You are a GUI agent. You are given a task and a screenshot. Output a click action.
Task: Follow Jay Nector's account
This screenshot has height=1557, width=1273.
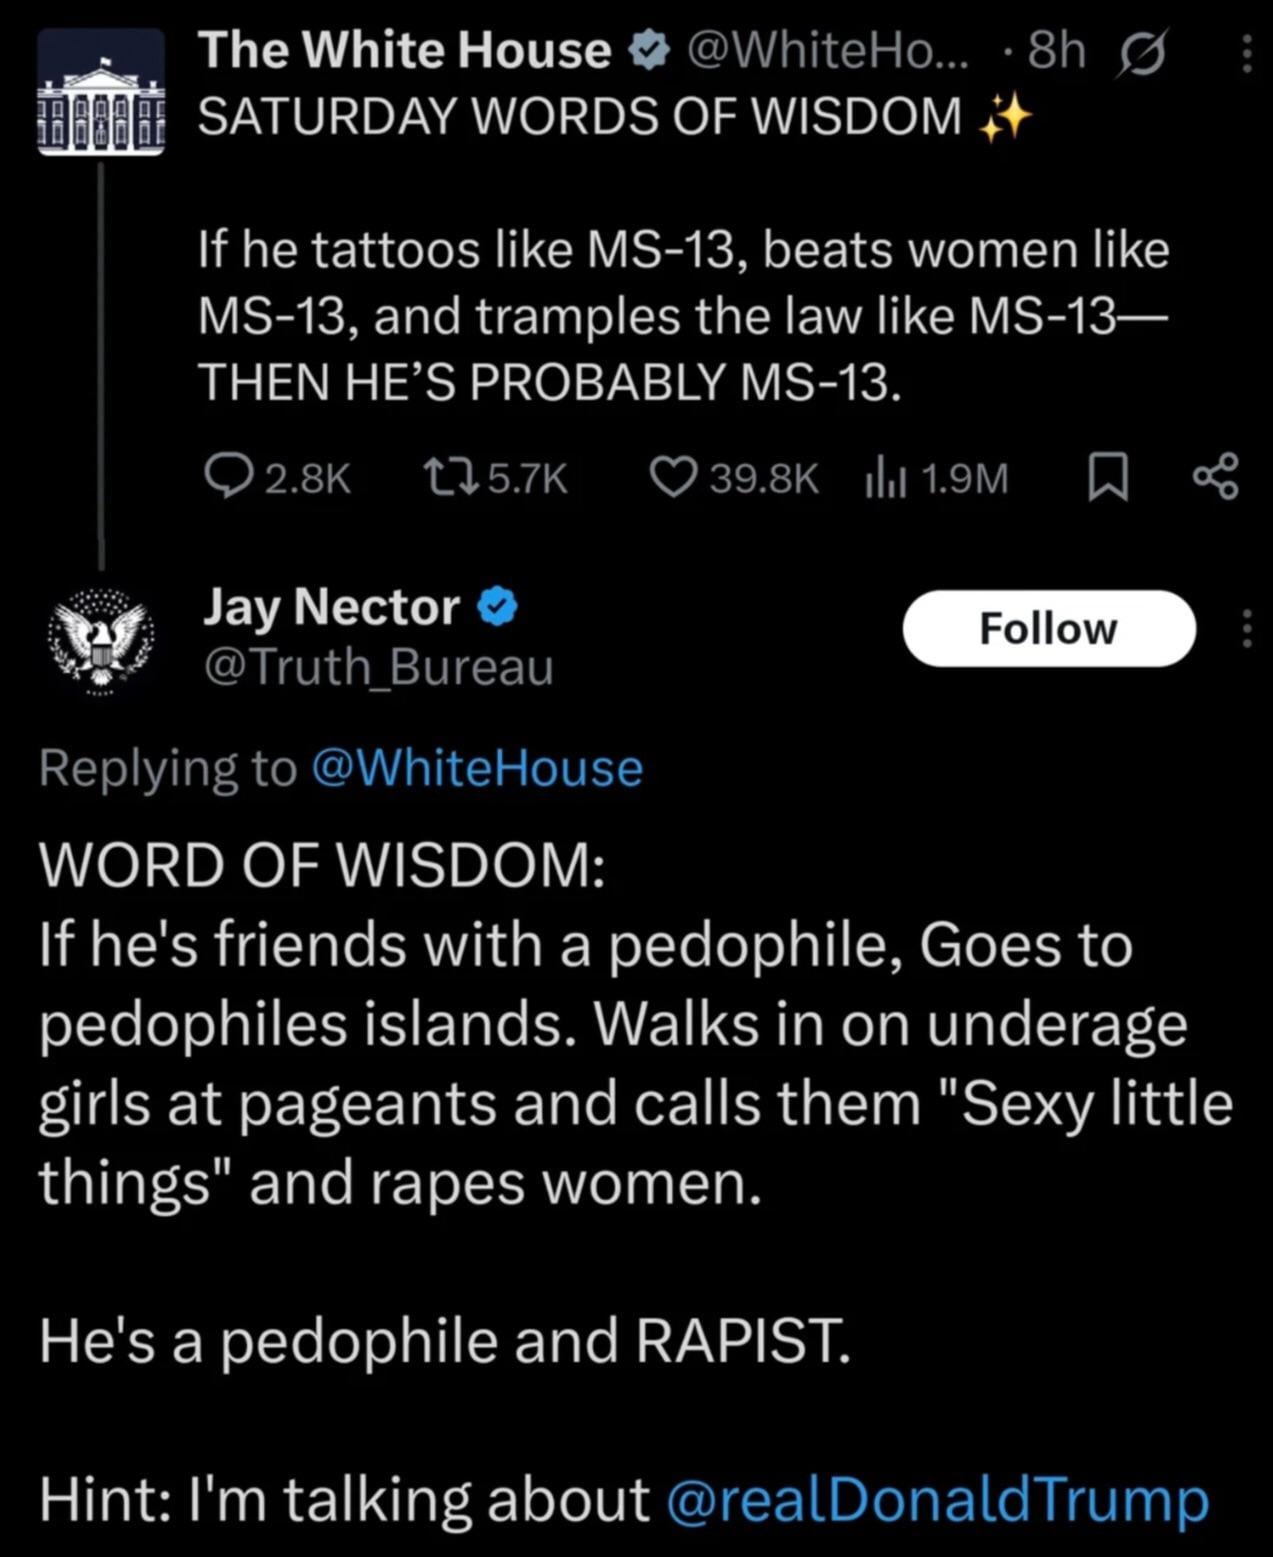[1048, 629]
